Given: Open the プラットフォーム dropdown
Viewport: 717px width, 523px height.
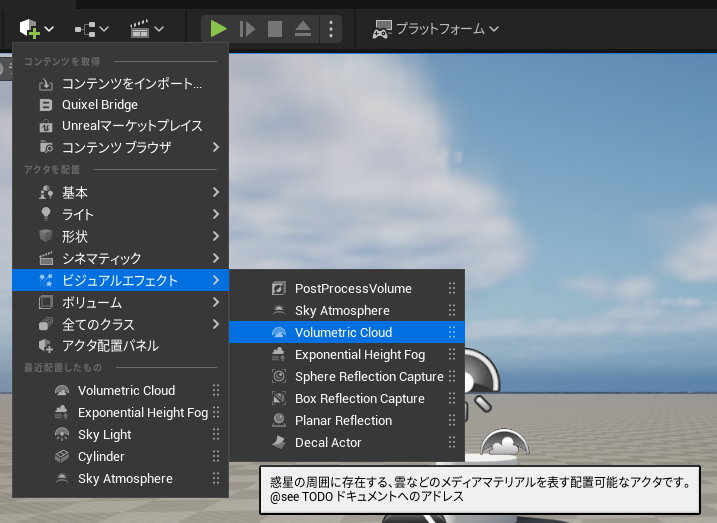Looking at the screenshot, I should 436,29.
